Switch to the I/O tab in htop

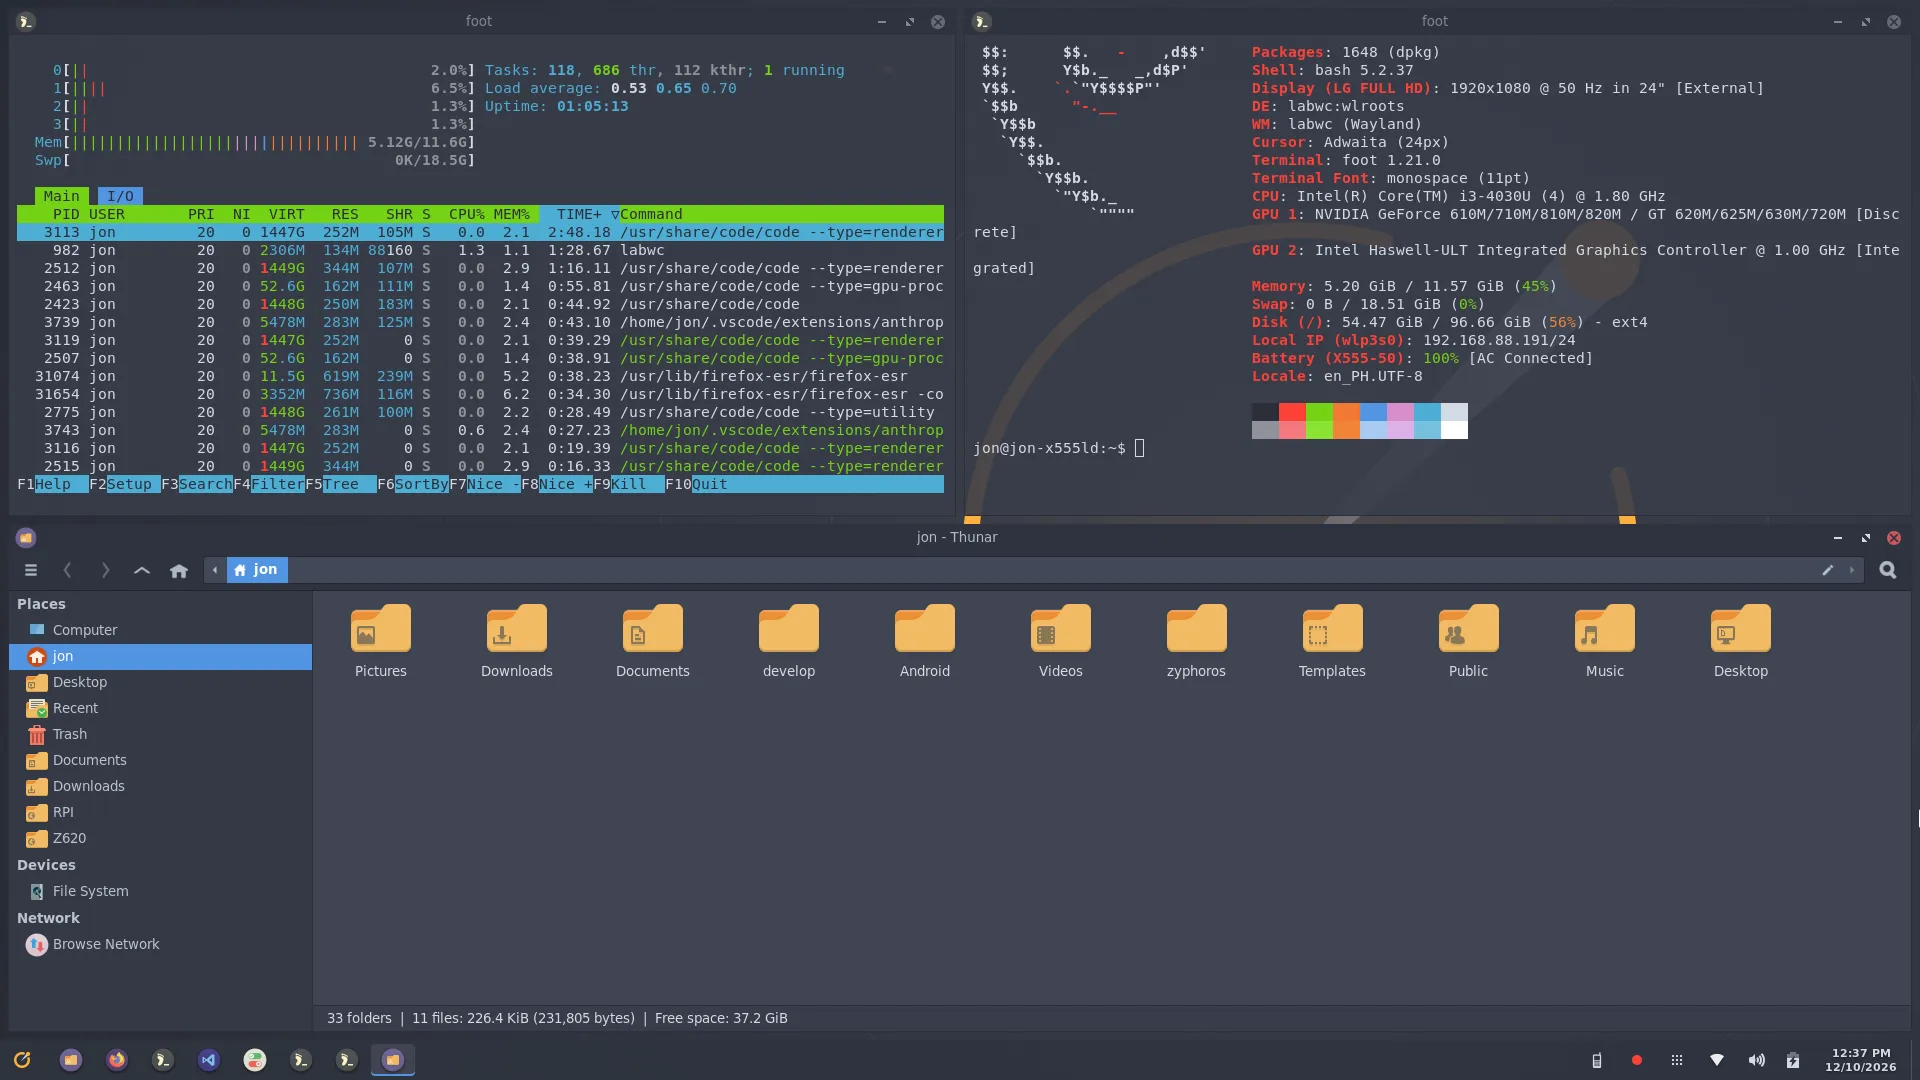click(120, 196)
